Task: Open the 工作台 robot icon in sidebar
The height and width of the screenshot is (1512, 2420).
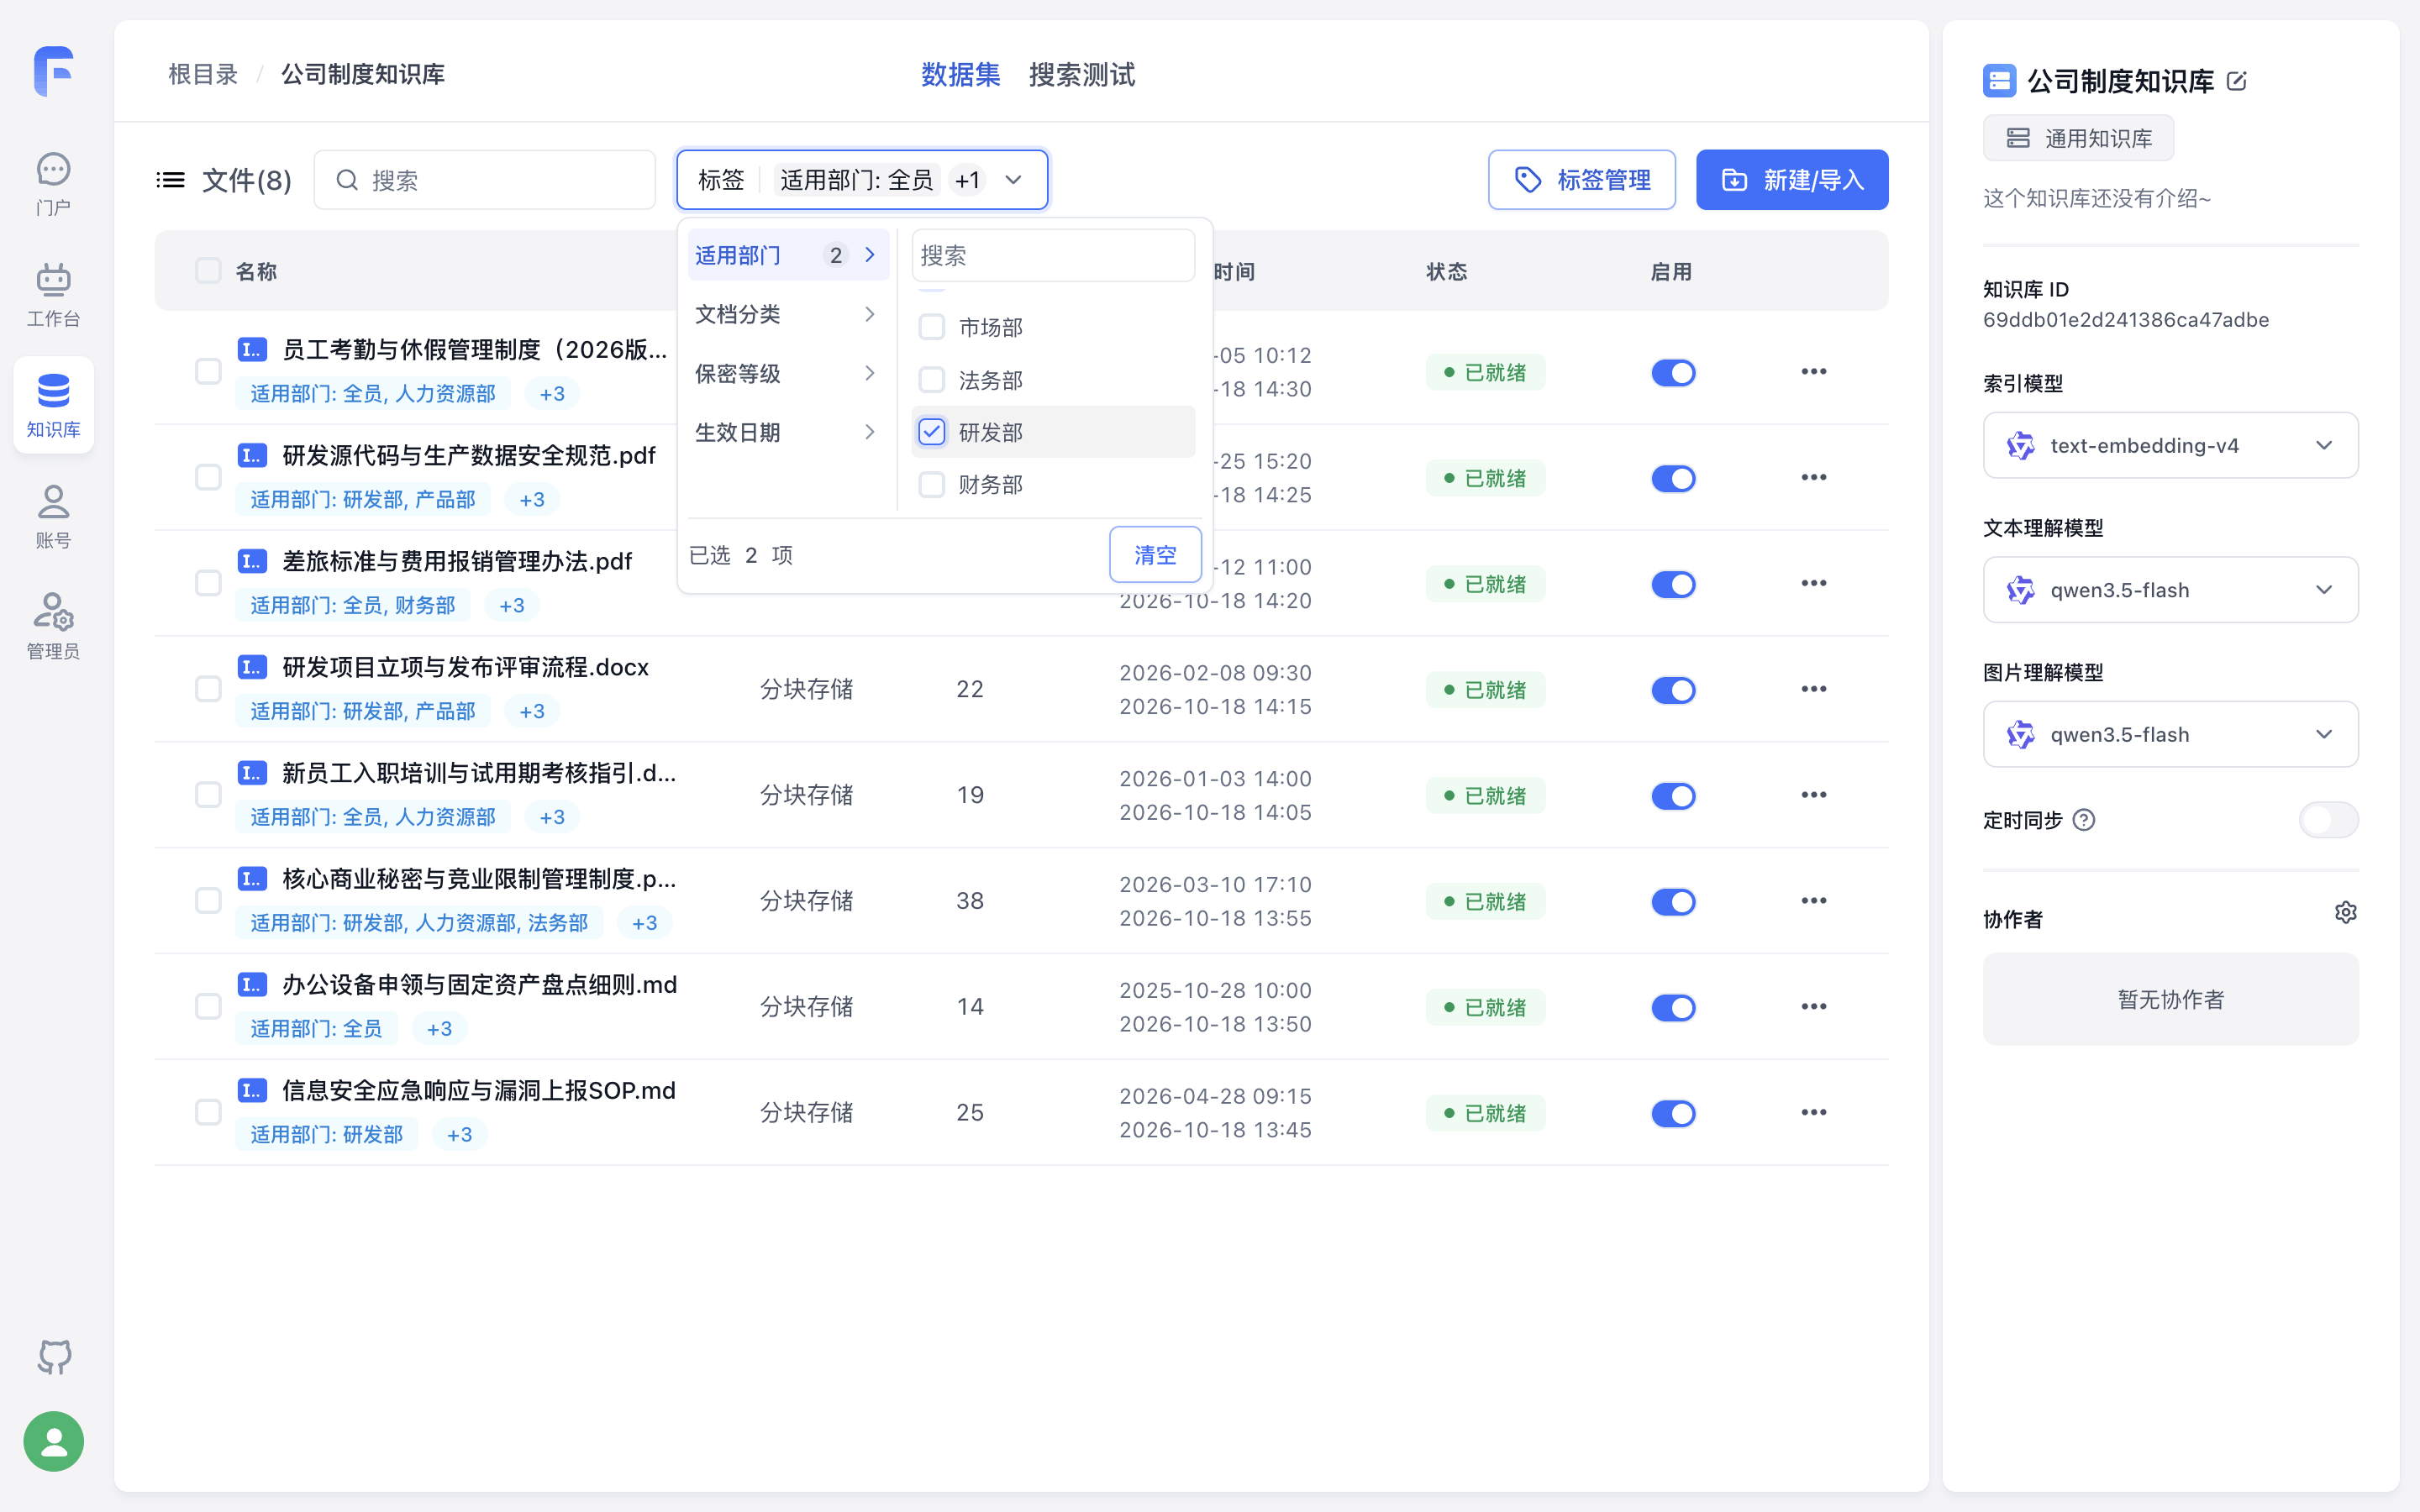Action: [x=53, y=295]
